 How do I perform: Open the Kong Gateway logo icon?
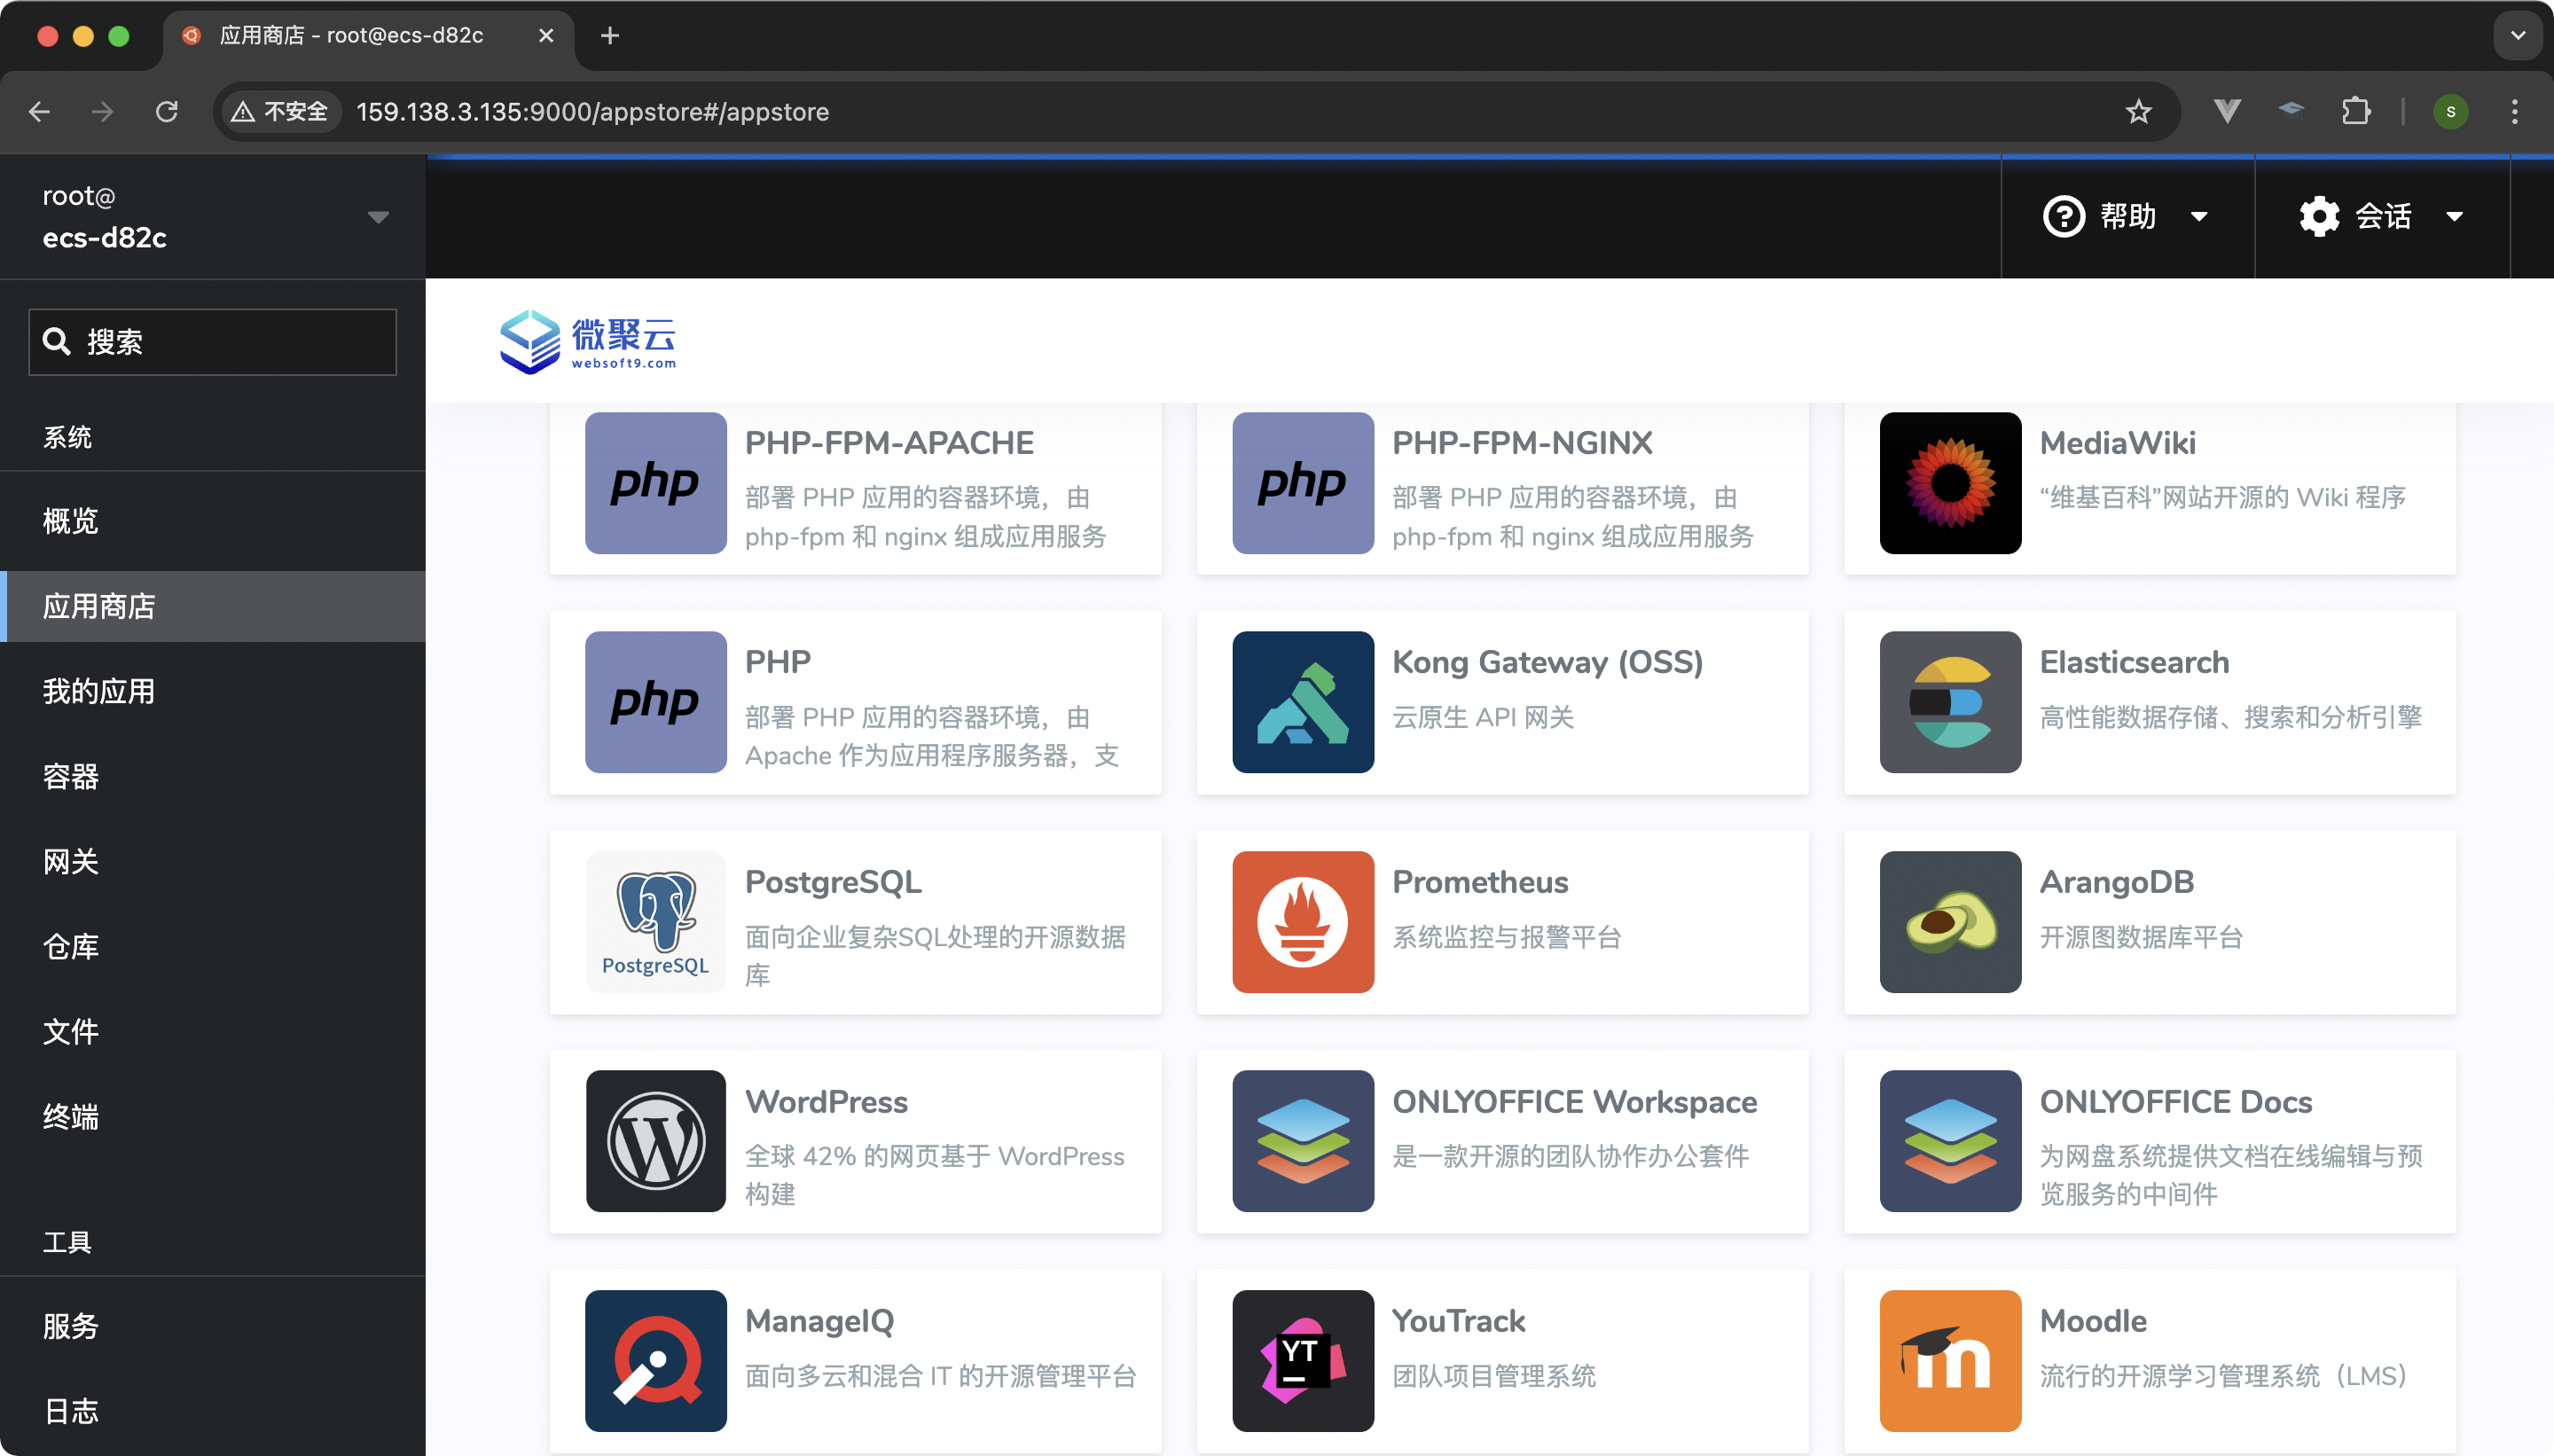point(1302,702)
